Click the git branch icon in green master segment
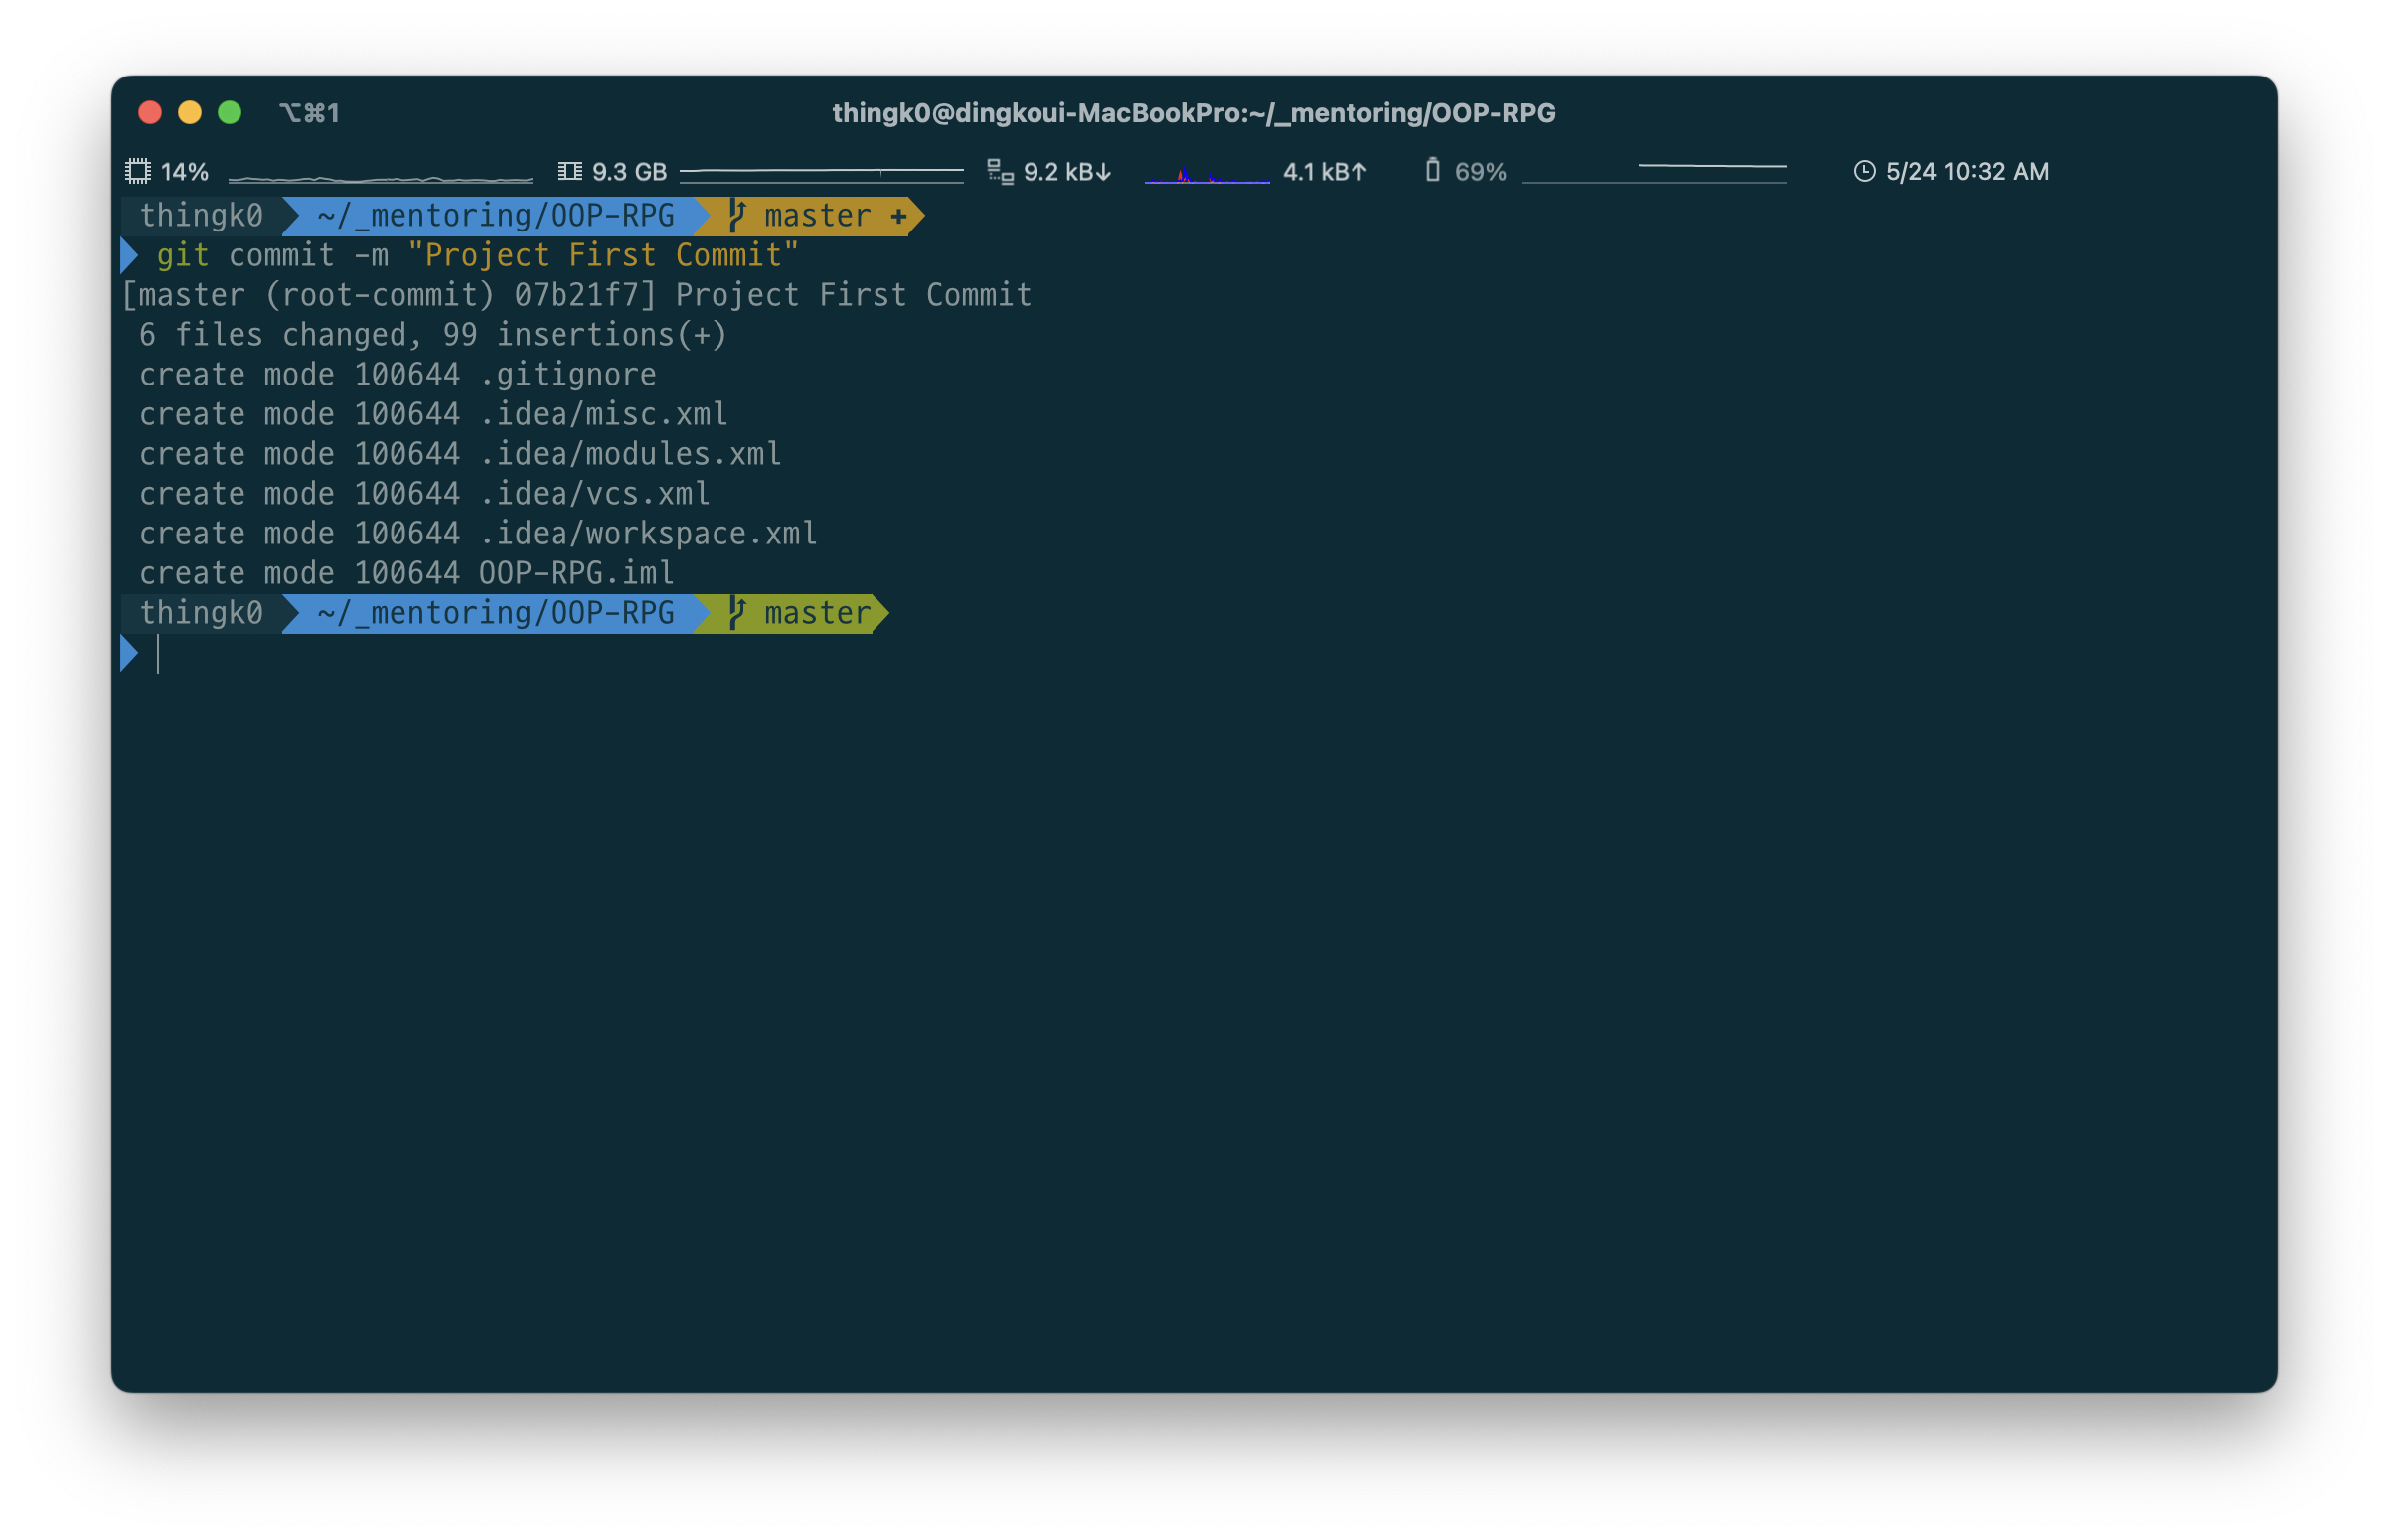Viewport: 2389px width, 1540px height. [737, 612]
